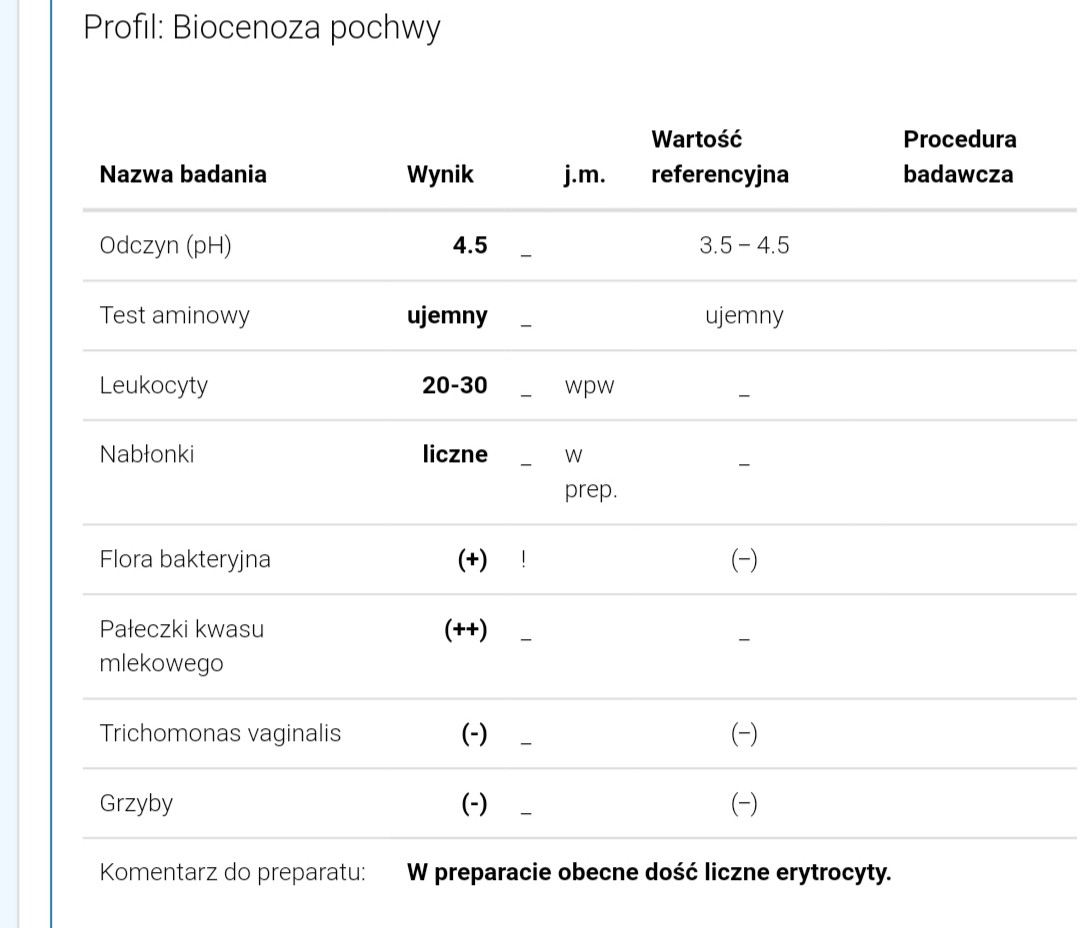Click the pH result value 4.5
Viewport: 1080px width, 928px height.
click(469, 246)
